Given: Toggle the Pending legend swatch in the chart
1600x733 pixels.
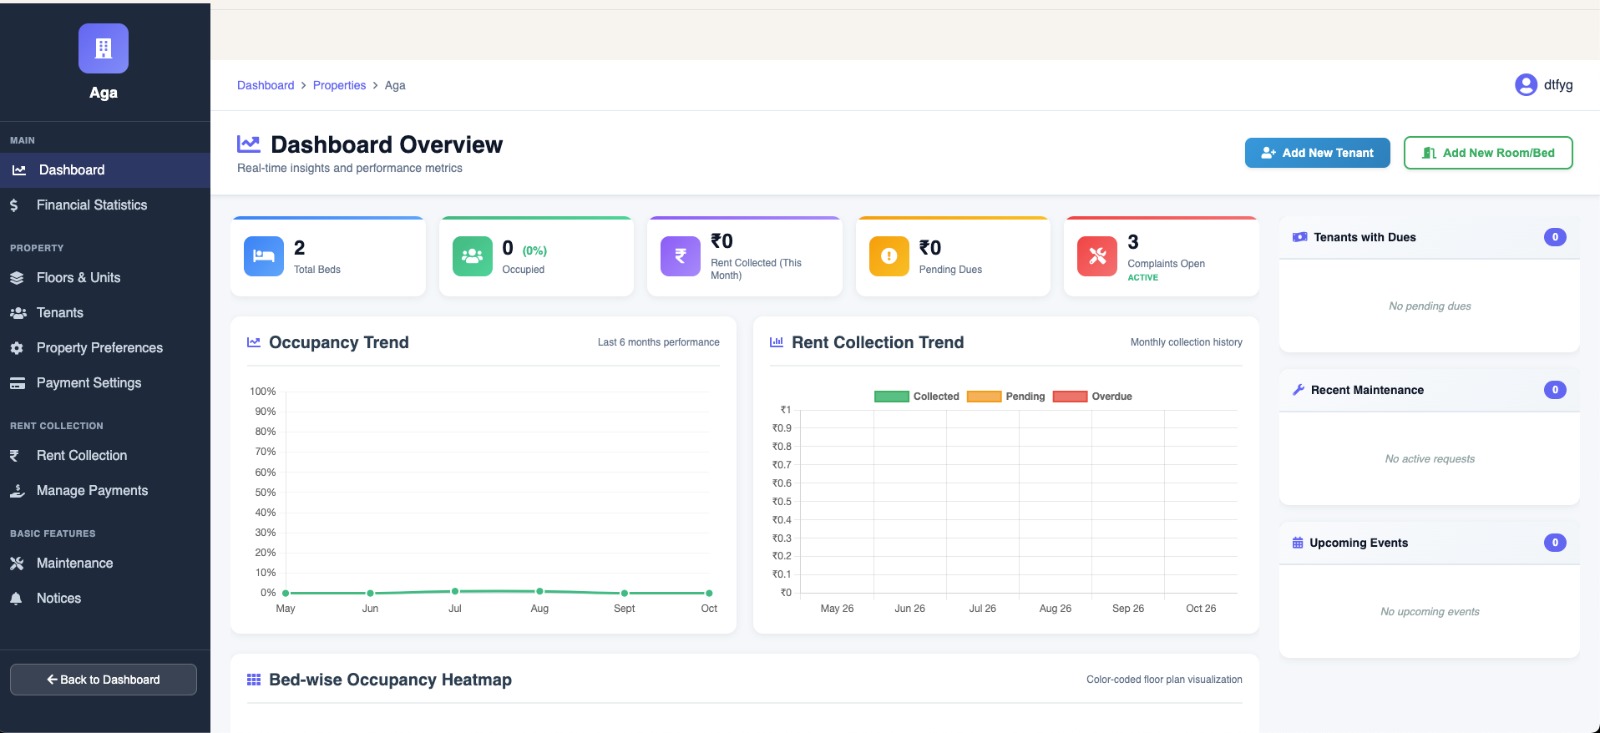Looking at the screenshot, I should pos(984,397).
